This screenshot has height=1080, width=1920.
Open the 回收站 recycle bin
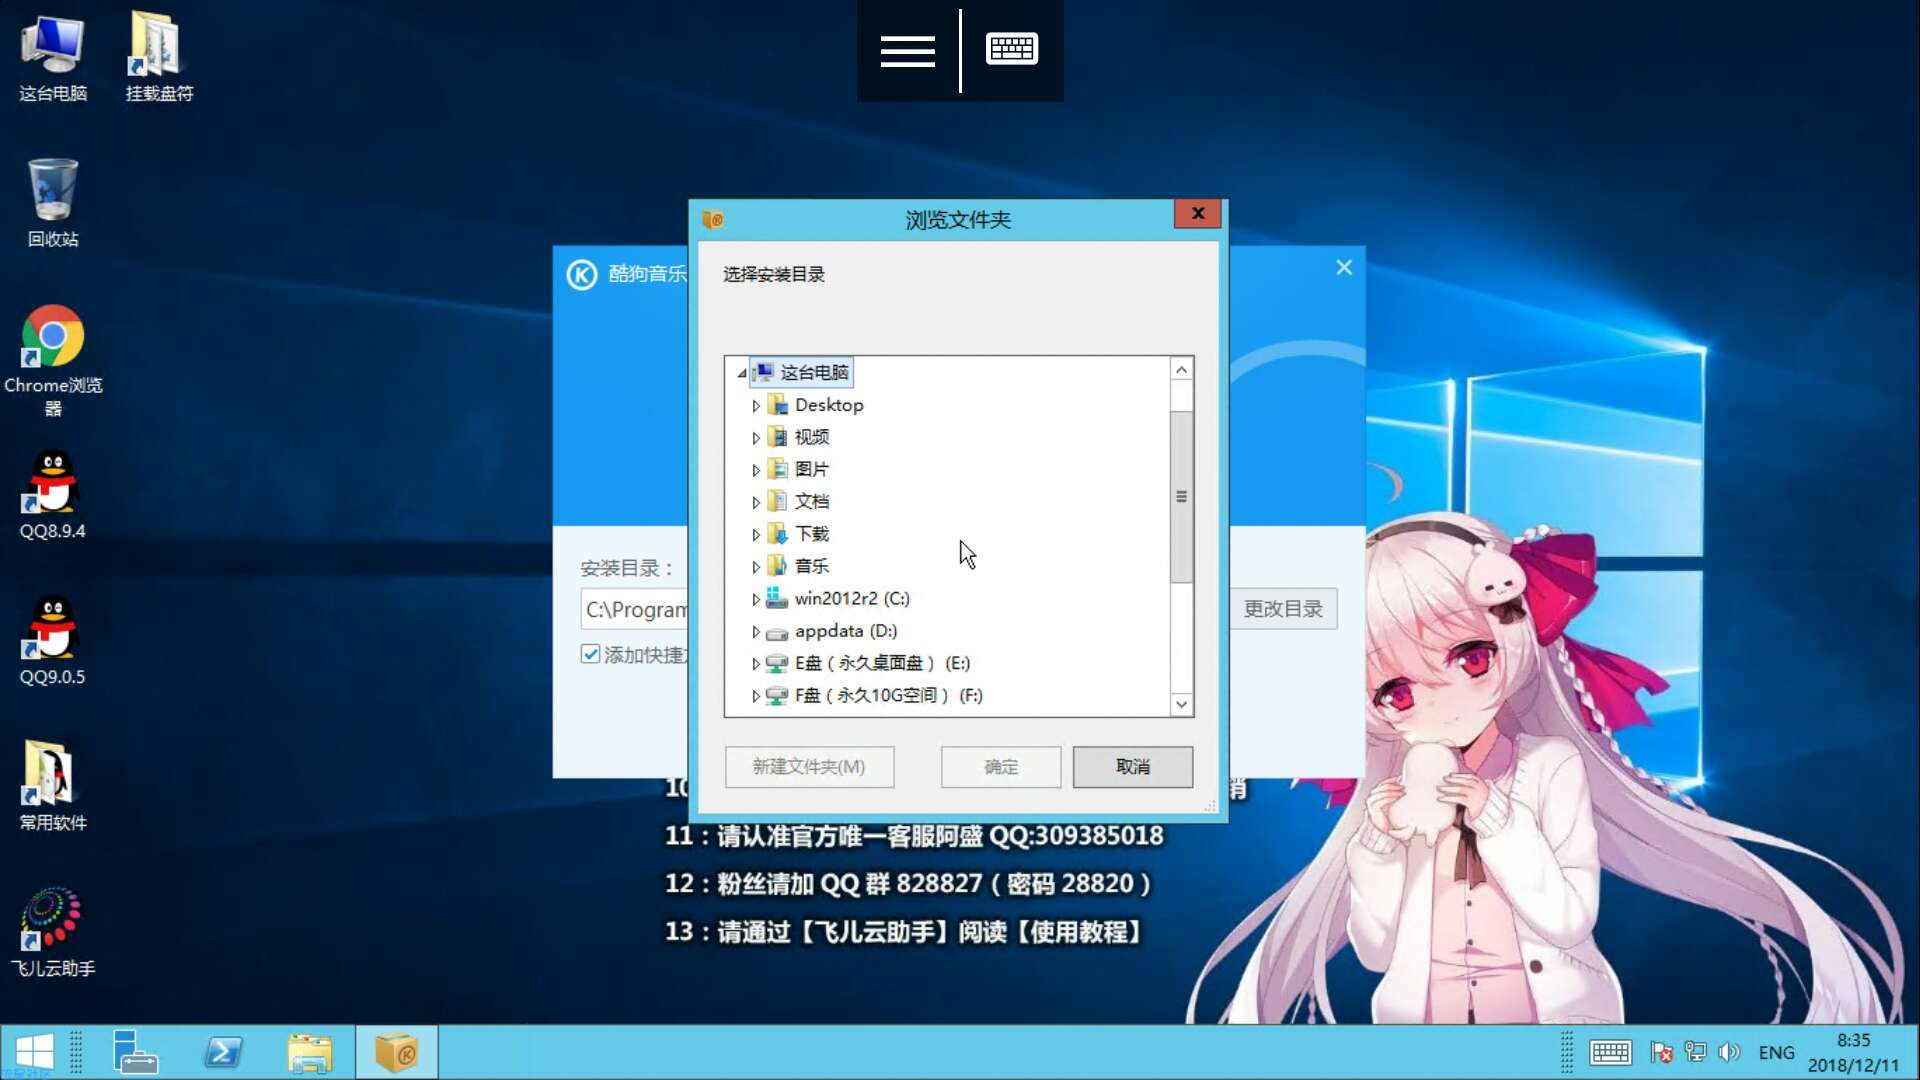(53, 203)
